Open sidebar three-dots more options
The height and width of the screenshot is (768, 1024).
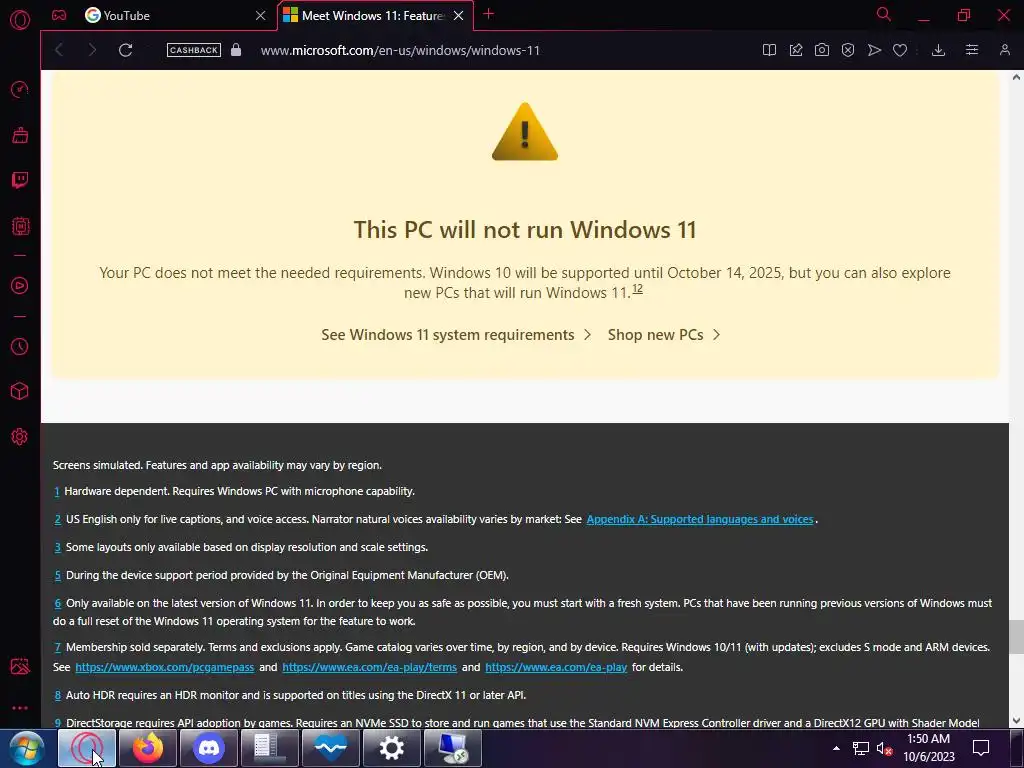(x=20, y=708)
